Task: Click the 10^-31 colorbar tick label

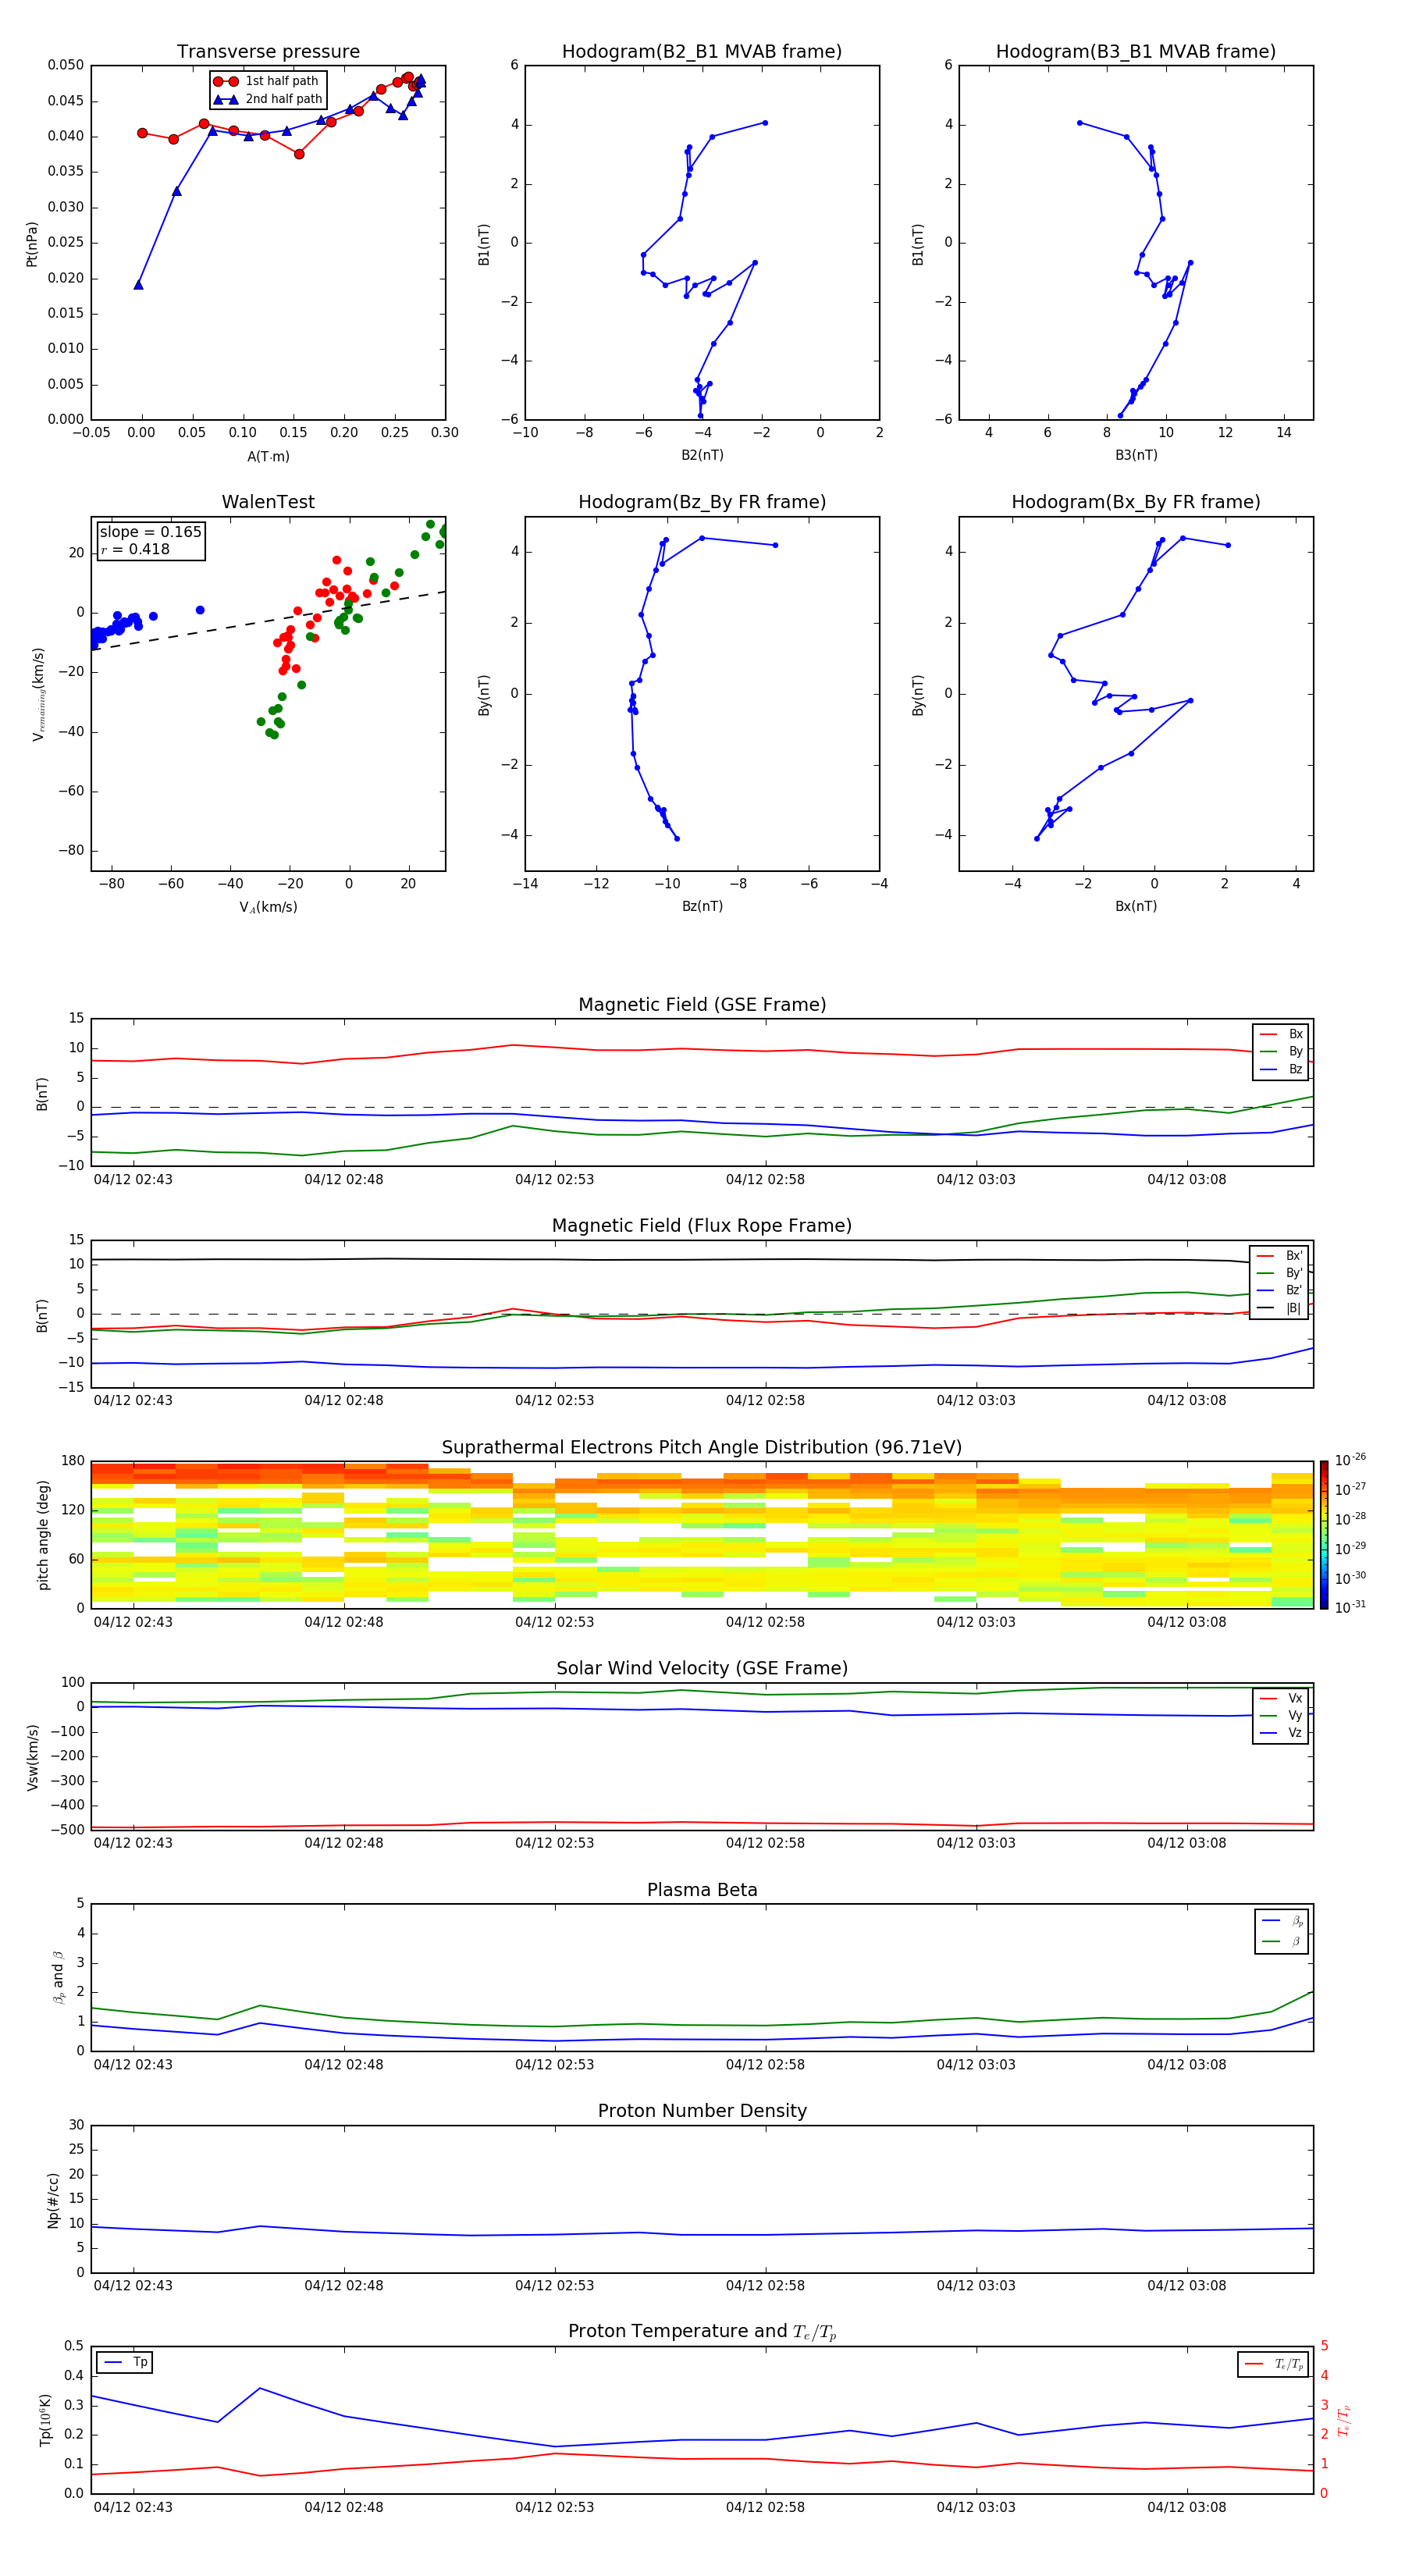Action: [x=1350, y=1607]
